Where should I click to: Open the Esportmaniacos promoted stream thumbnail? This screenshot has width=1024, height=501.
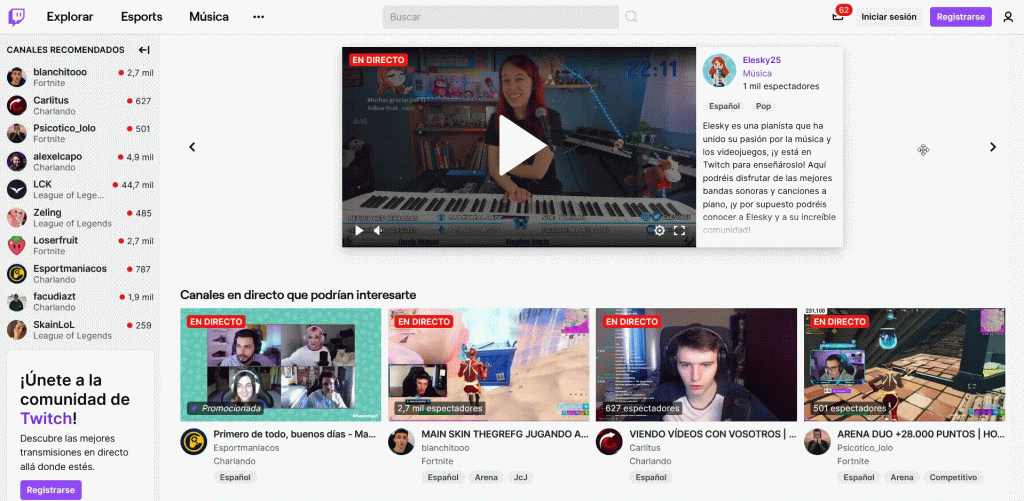[281, 364]
